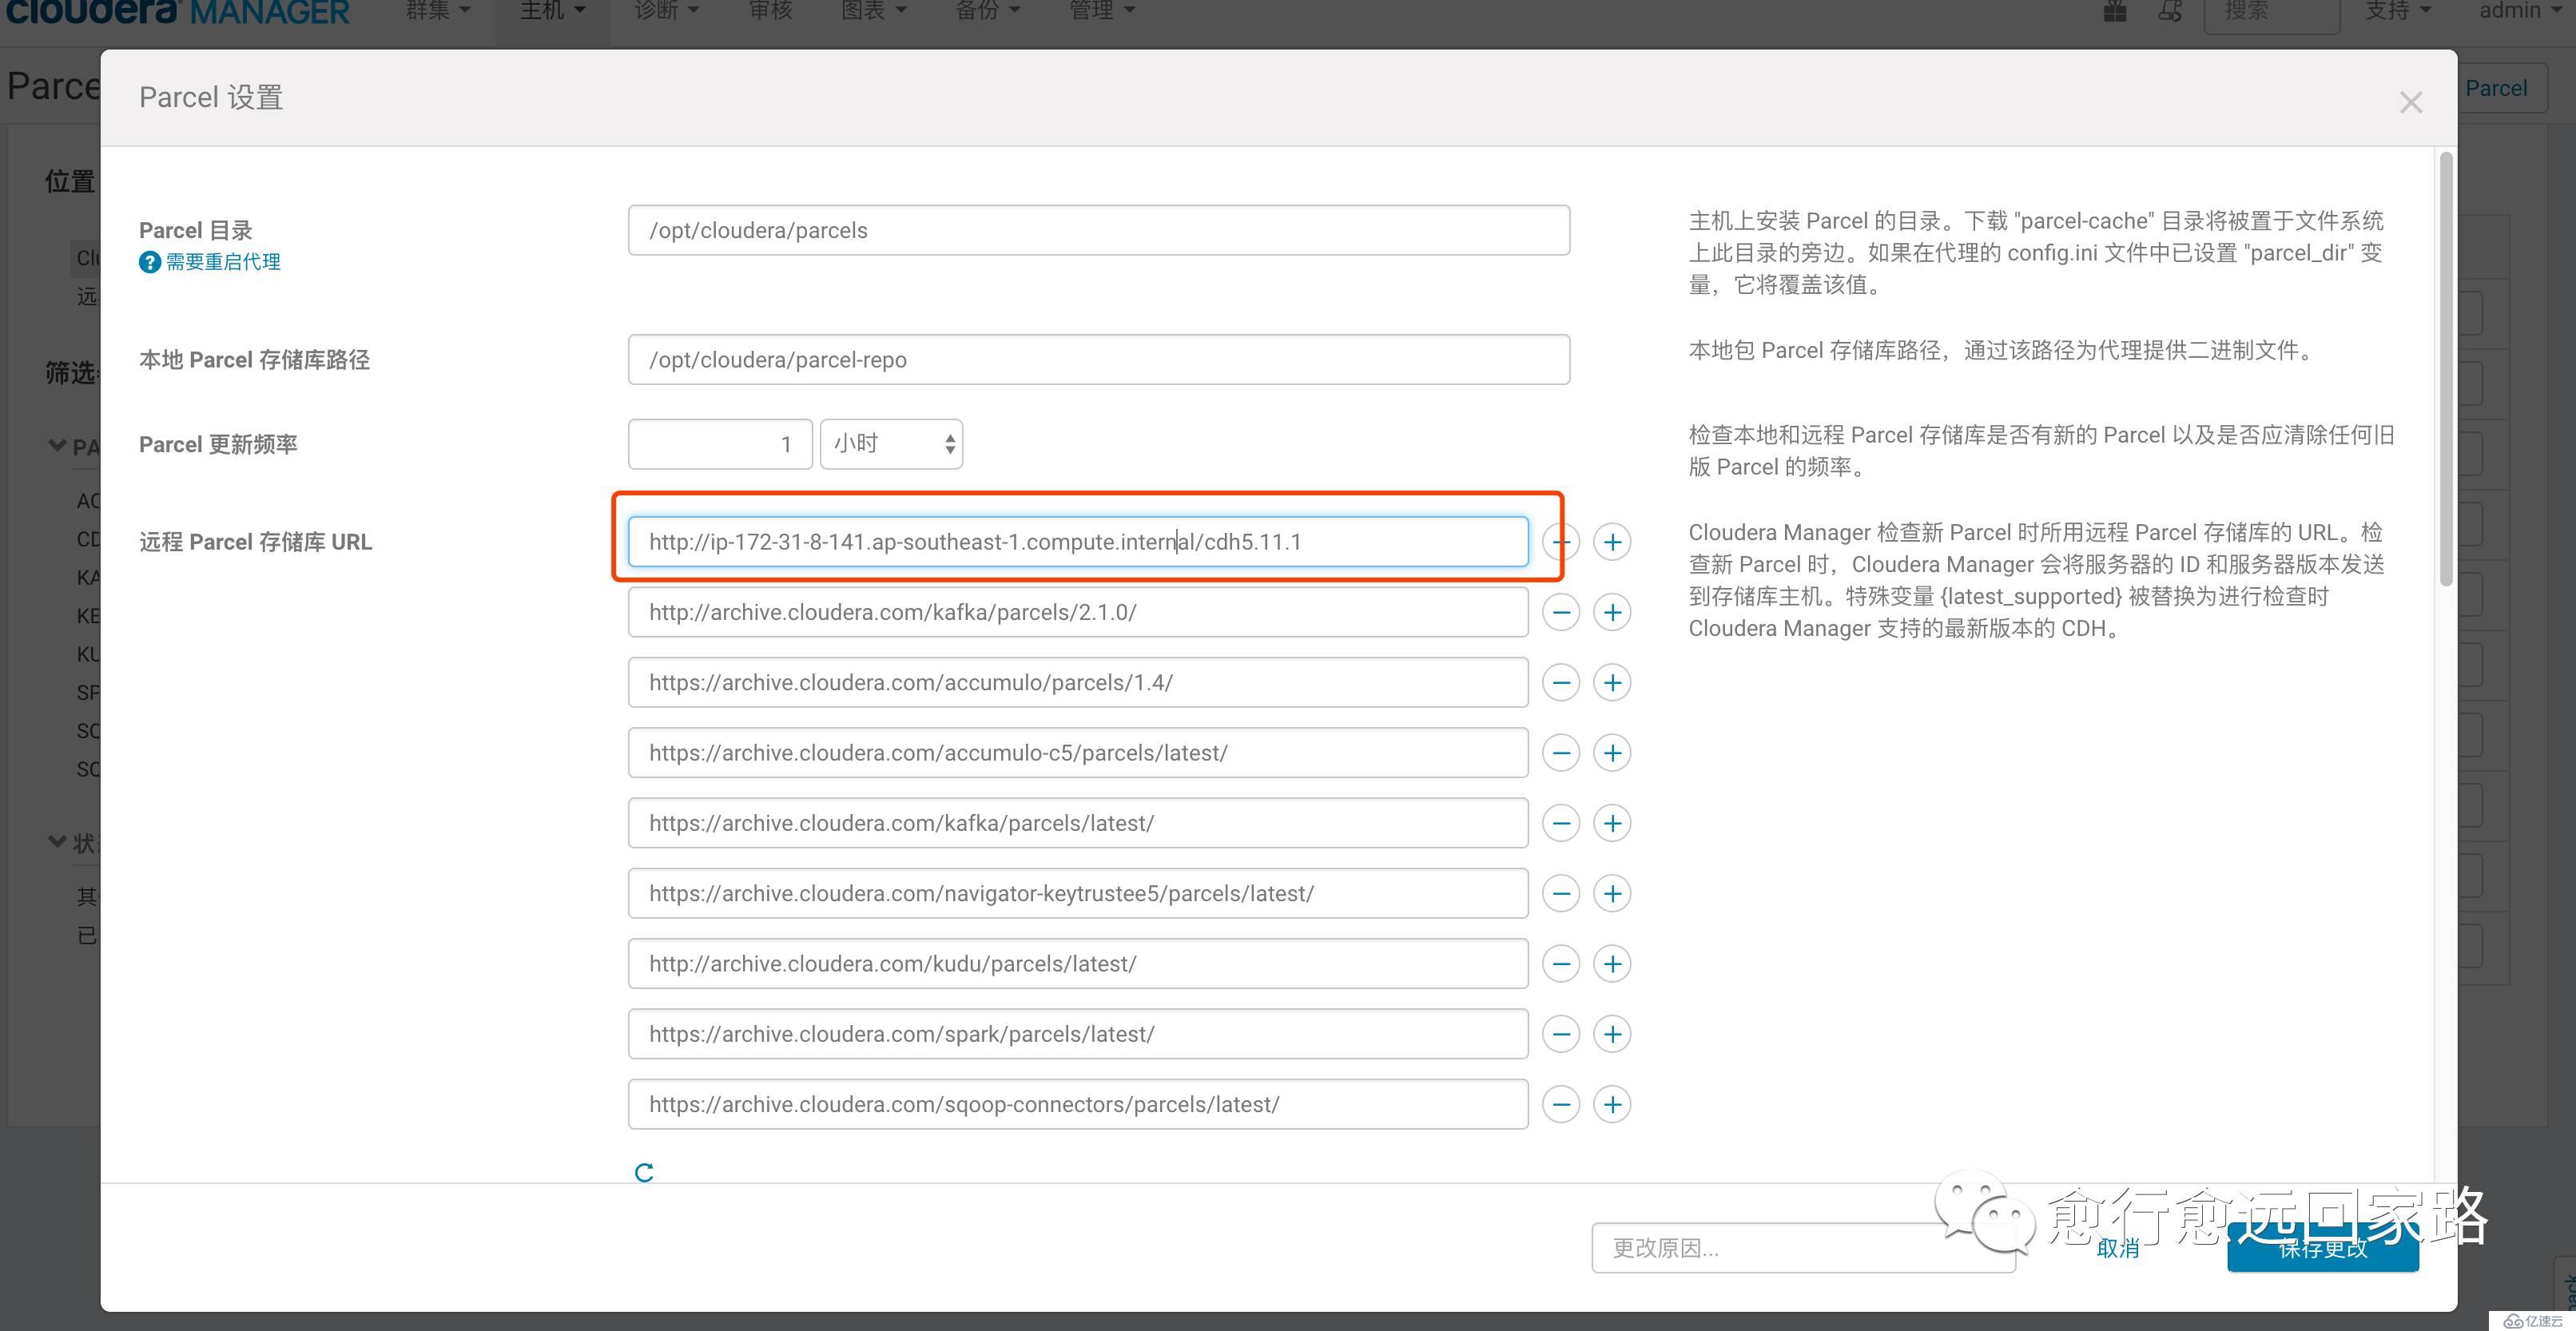Remove the accumulo-c5 parcels URL row
Viewport: 2576px width, 1331px height.
(x=1561, y=753)
